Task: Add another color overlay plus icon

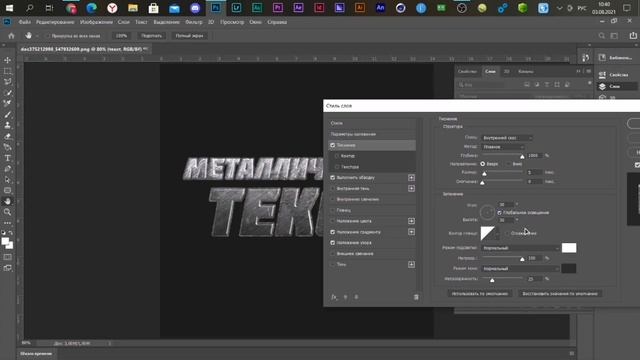Action: click(x=411, y=221)
